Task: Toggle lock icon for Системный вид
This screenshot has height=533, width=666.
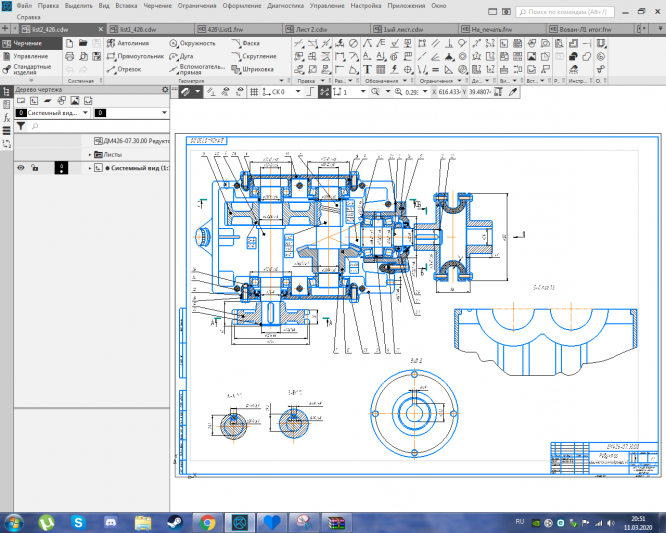Action: pos(35,168)
